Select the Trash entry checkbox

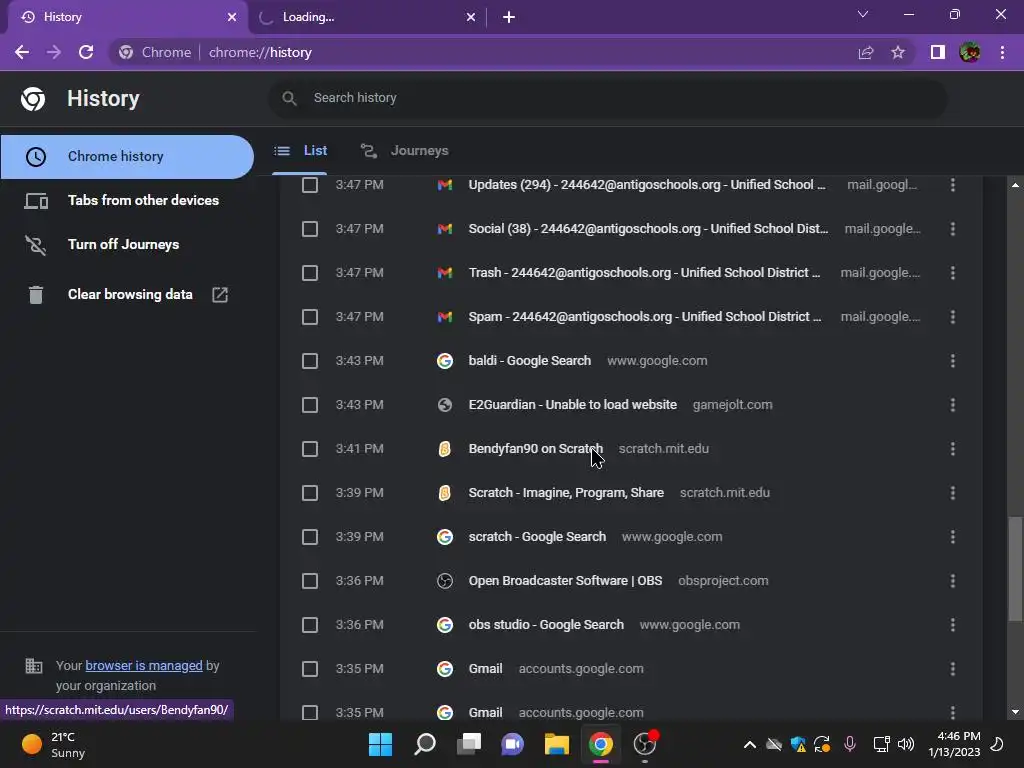click(310, 273)
